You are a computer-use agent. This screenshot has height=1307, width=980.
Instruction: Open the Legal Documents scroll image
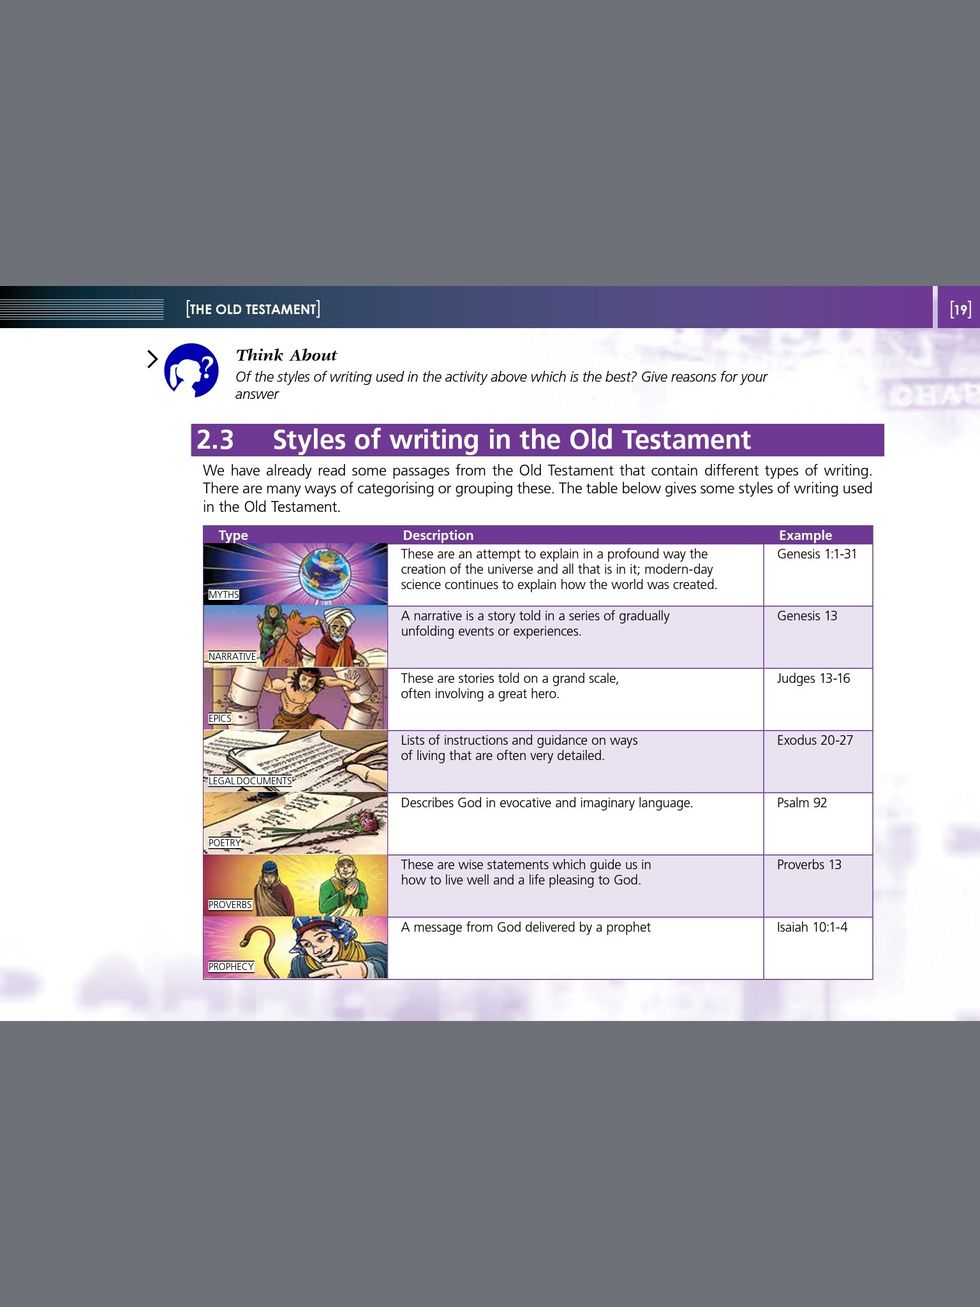click(295, 761)
